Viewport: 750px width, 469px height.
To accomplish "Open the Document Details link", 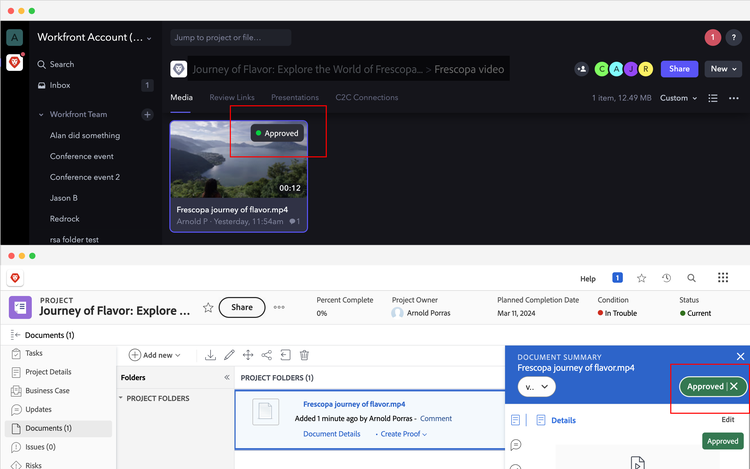I will pyautogui.click(x=332, y=434).
